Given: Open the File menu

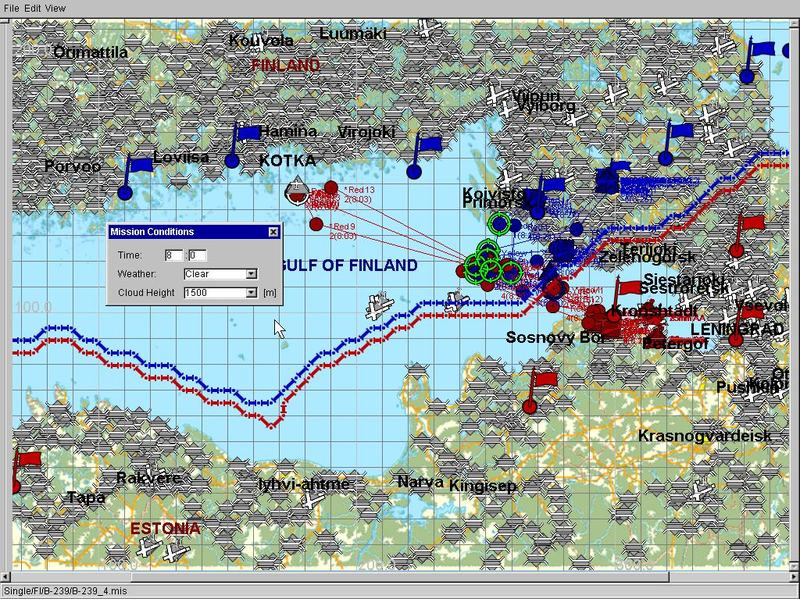Looking at the screenshot, I should point(11,8).
